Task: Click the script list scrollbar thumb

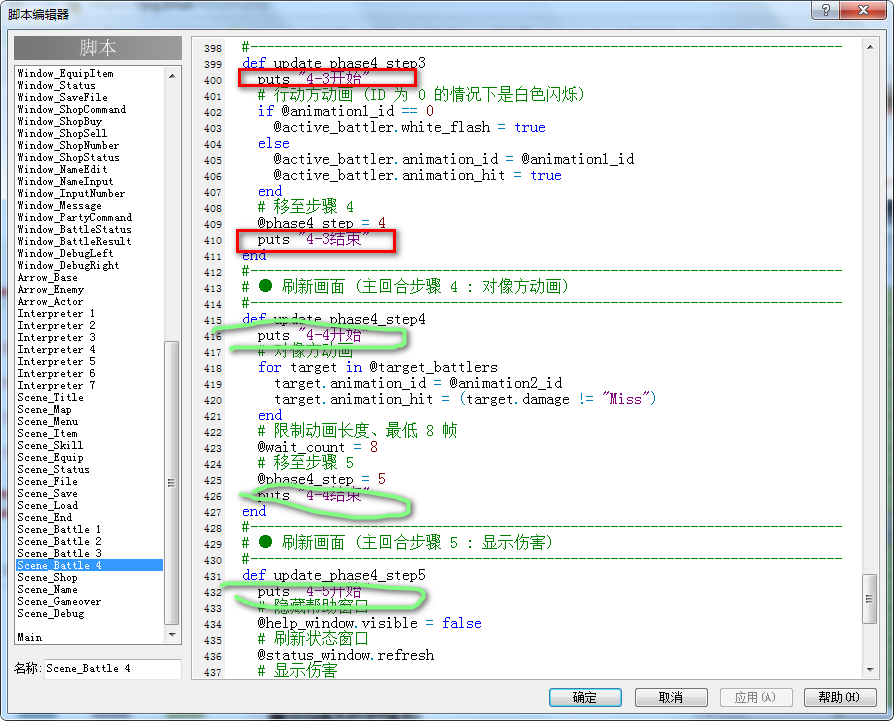Action: tap(172, 483)
